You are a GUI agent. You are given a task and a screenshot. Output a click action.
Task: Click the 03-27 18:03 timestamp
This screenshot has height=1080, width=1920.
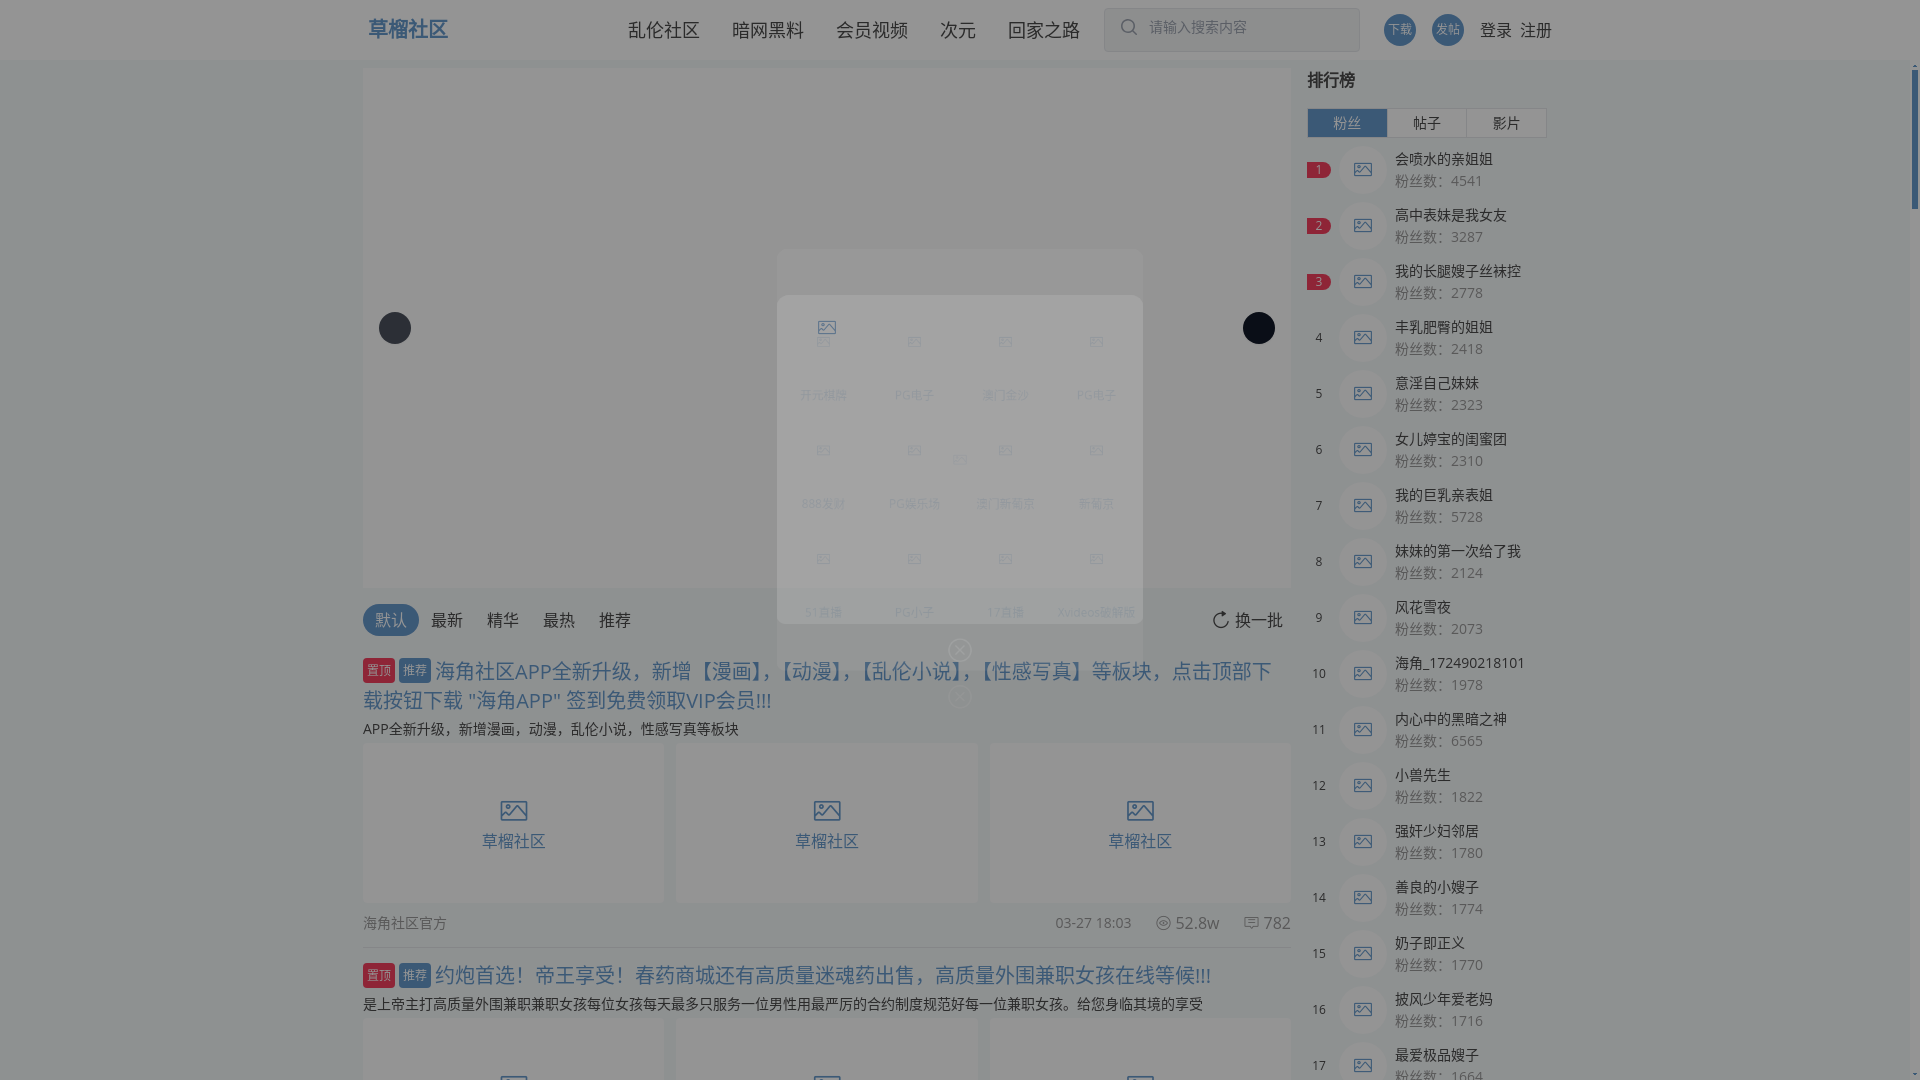point(1093,923)
